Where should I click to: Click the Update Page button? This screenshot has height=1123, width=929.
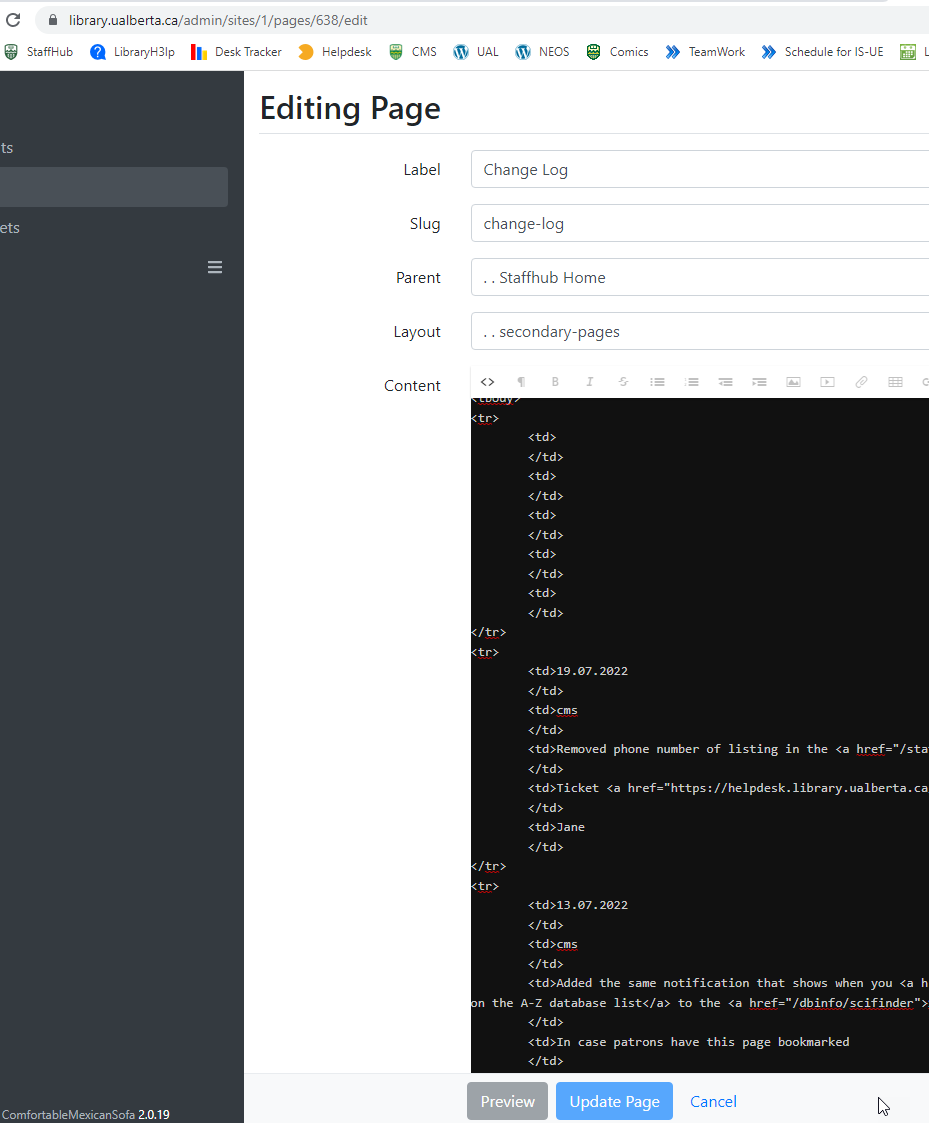point(614,1101)
